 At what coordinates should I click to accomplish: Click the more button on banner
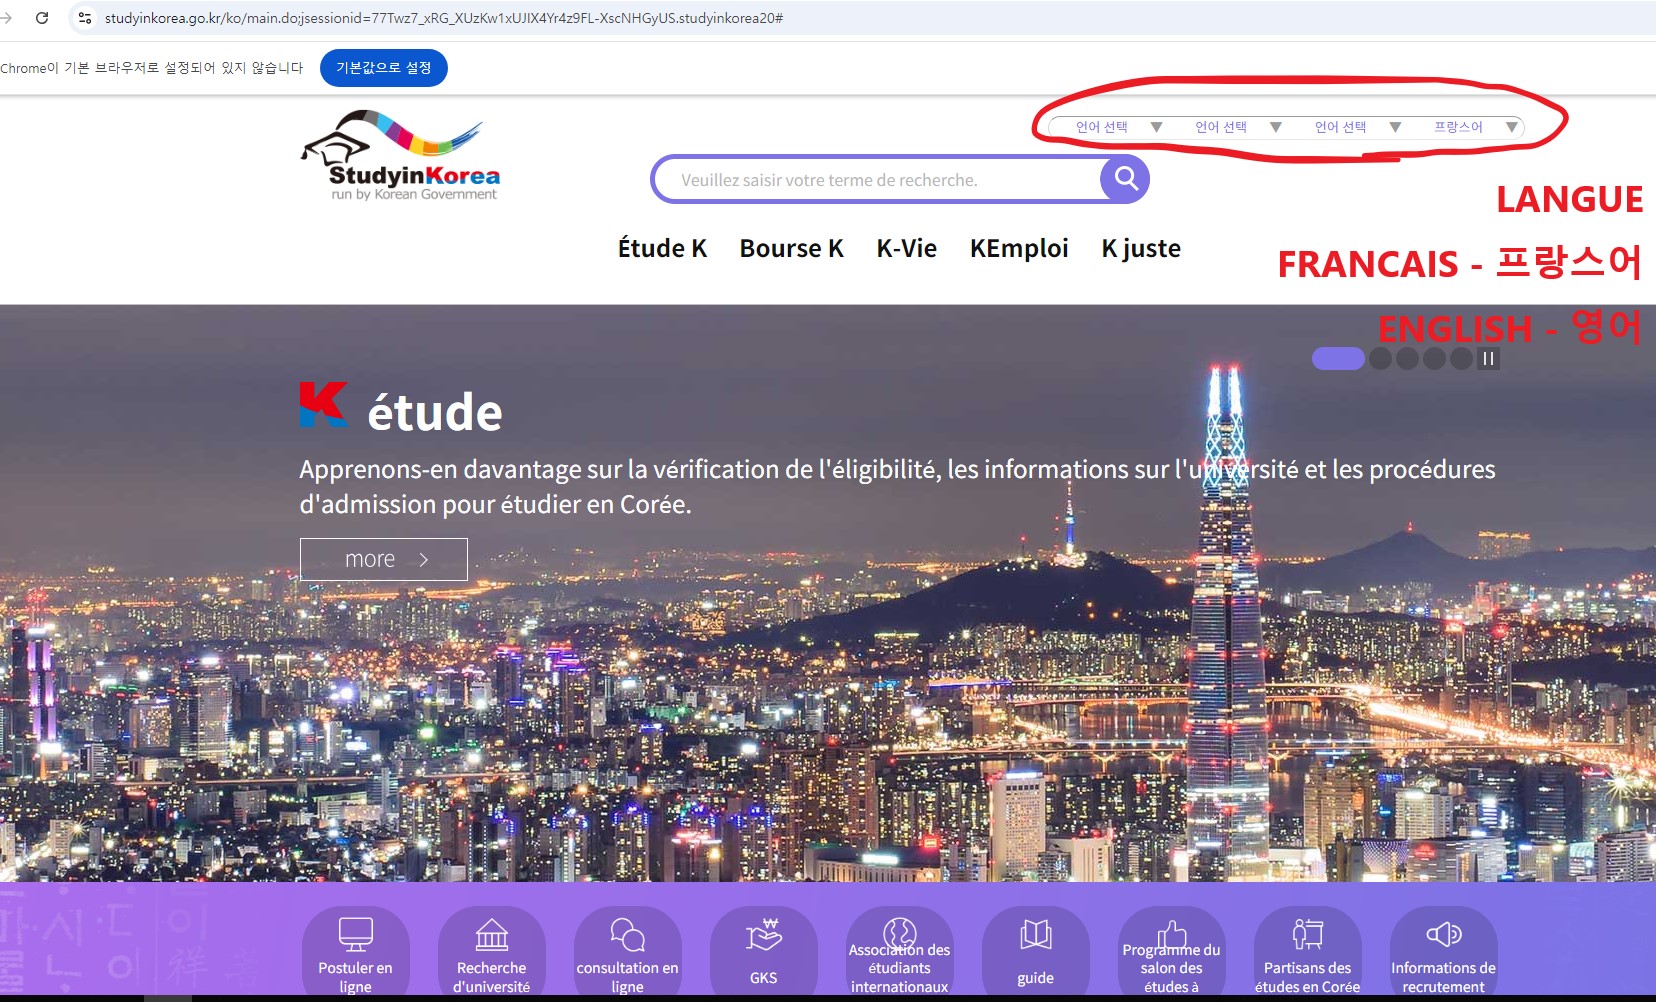pos(384,559)
